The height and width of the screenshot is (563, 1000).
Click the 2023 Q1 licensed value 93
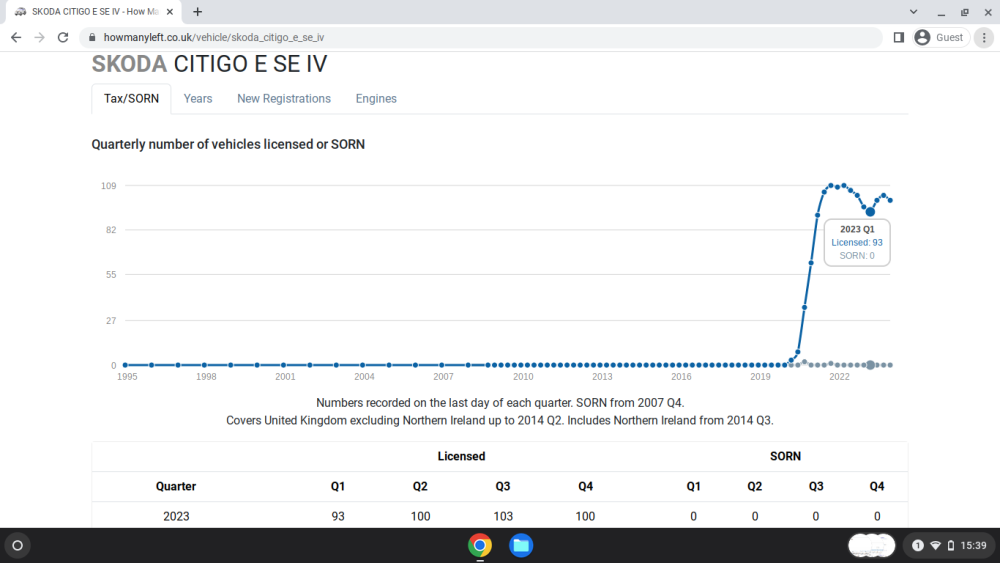tap(338, 516)
